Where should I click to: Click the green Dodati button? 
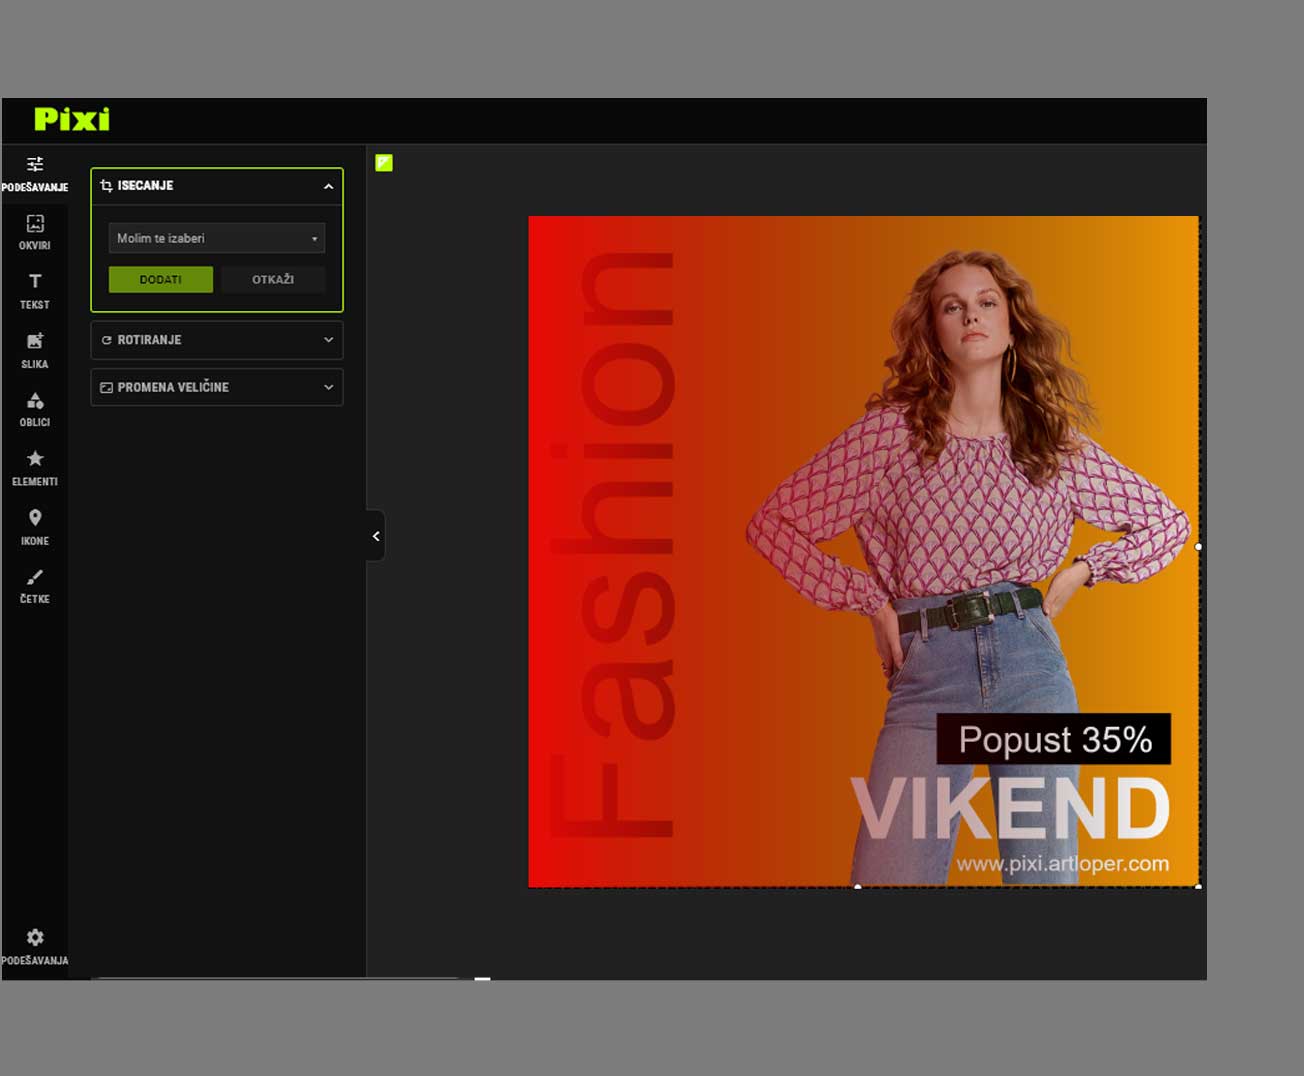tap(161, 280)
